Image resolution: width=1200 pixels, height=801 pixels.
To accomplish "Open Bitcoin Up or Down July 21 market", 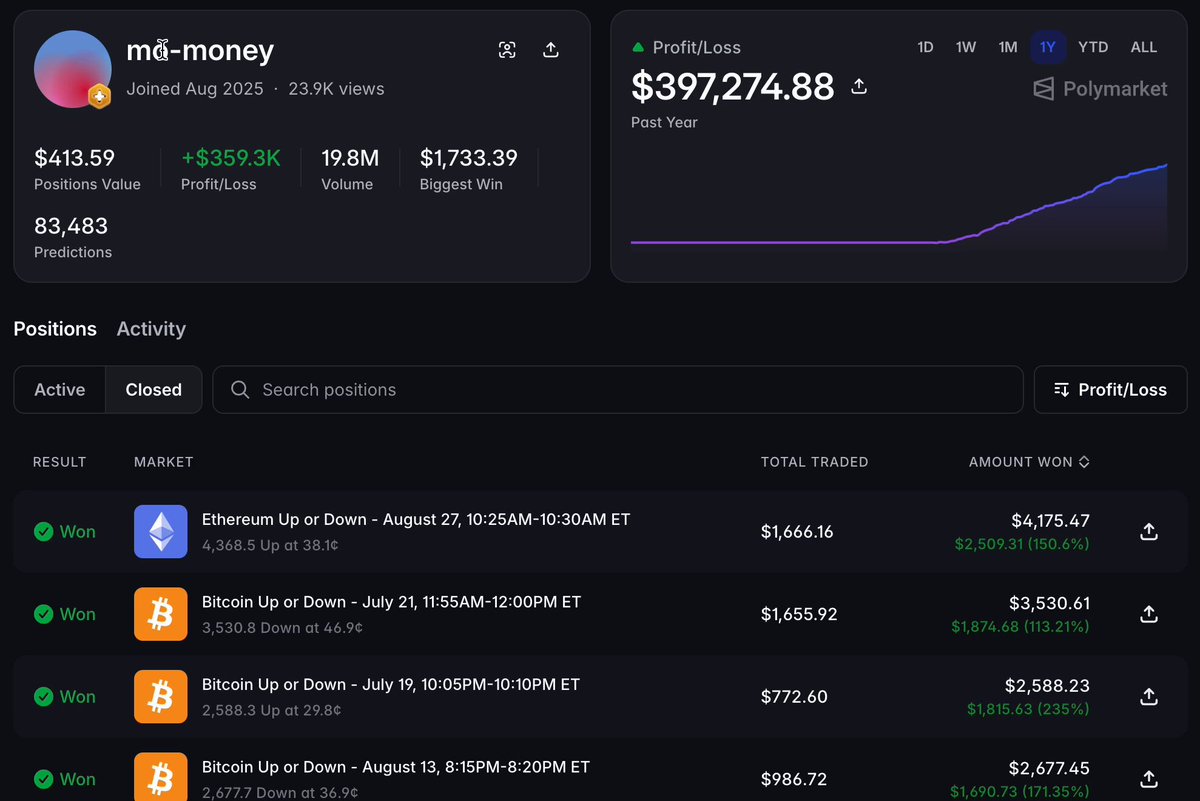I will tap(391, 602).
